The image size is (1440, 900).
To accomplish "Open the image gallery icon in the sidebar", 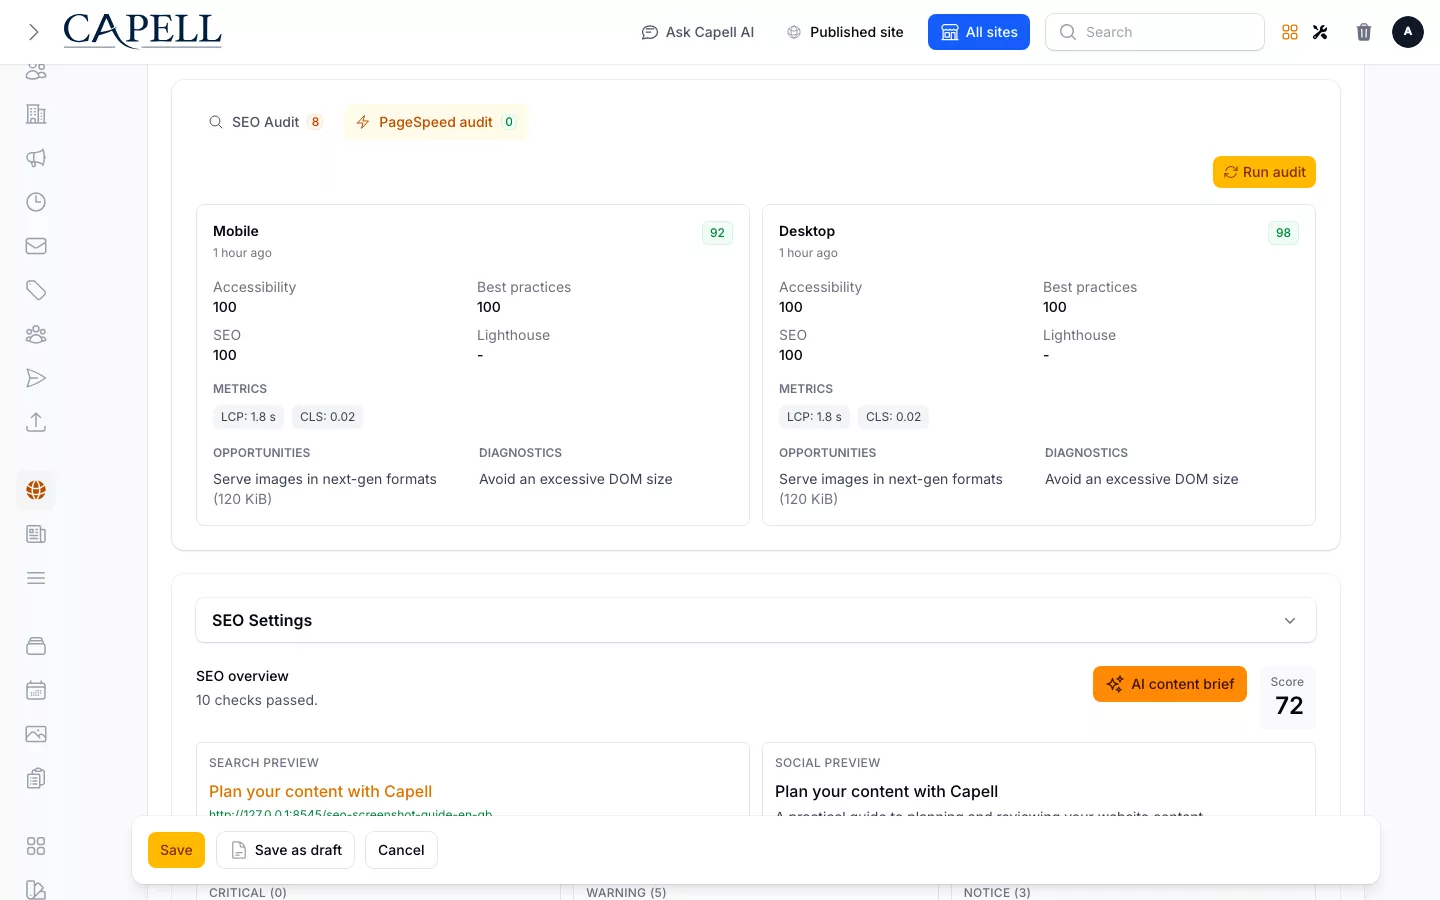I will pyautogui.click(x=36, y=734).
